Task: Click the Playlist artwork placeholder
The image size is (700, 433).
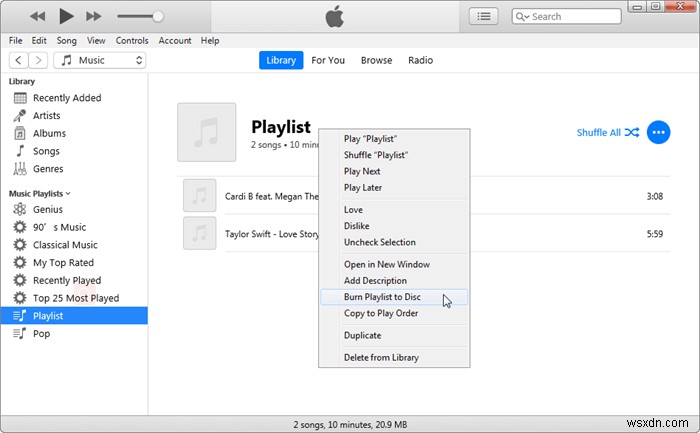Action: 207,132
